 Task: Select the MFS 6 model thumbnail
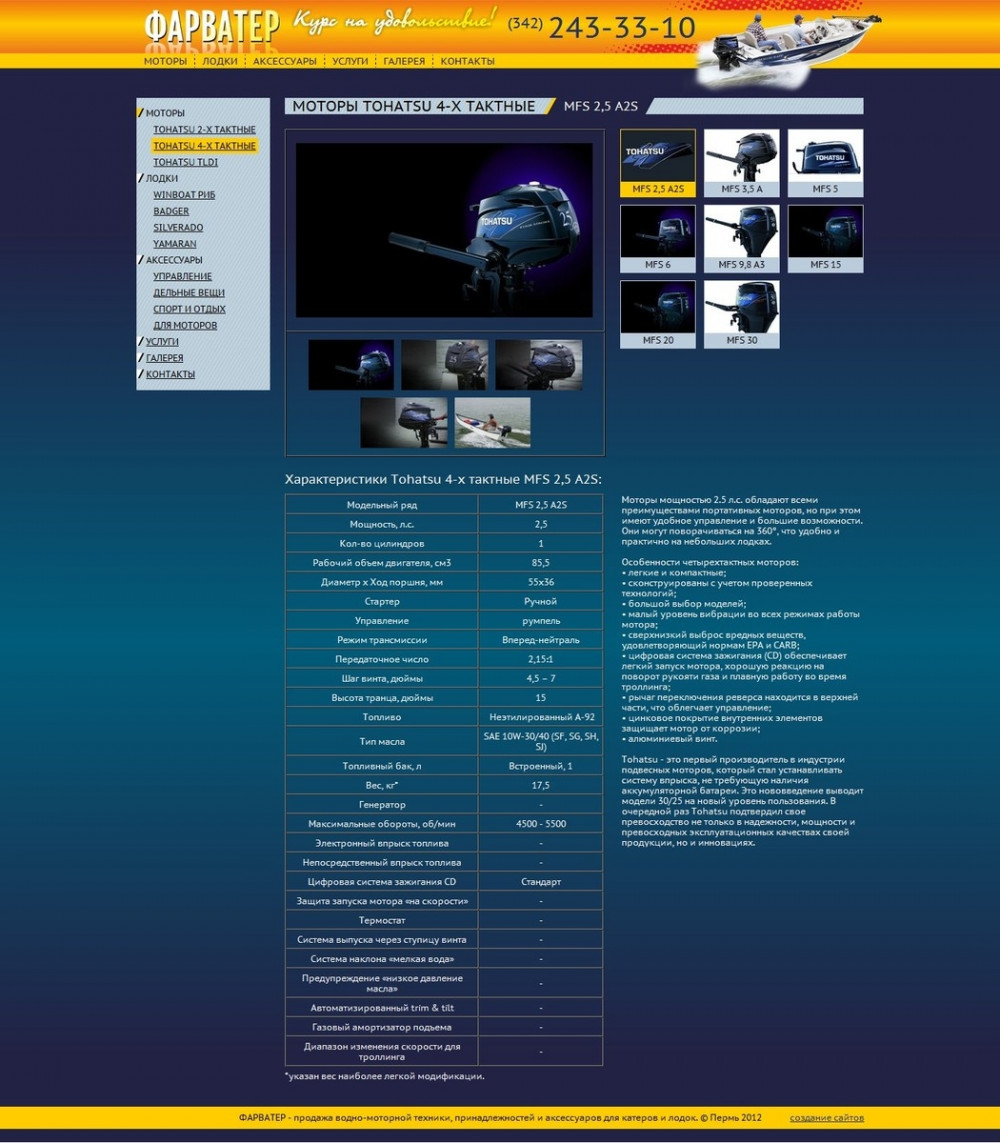coord(657,238)
